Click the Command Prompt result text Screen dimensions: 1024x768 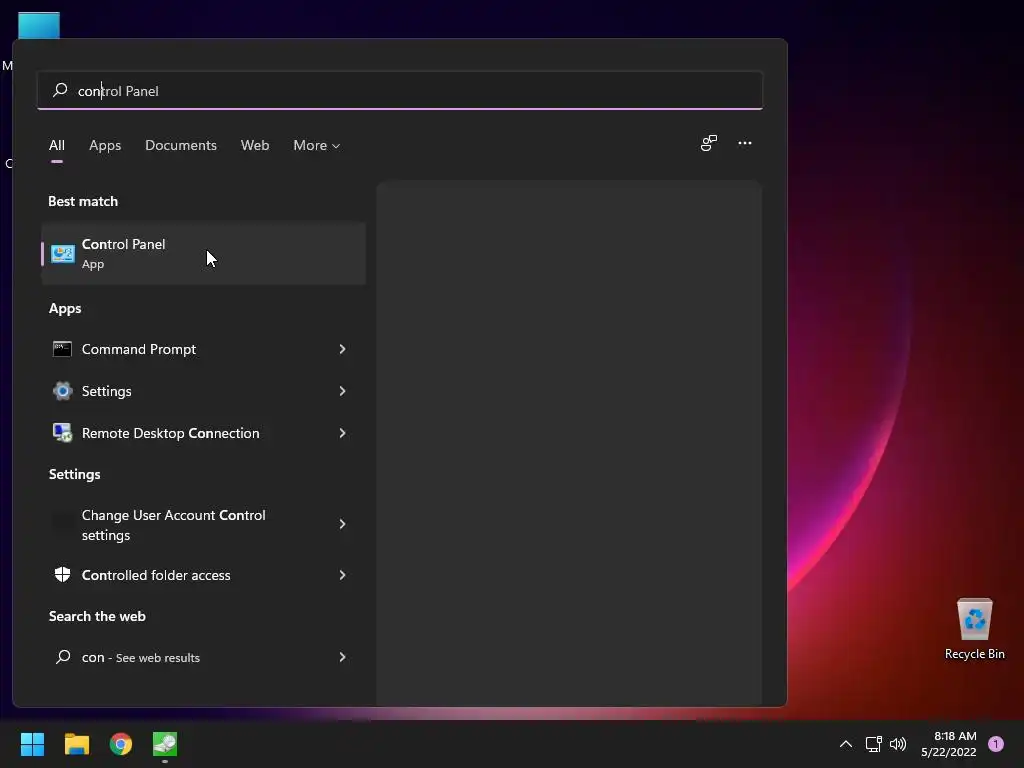coord(138,349)
